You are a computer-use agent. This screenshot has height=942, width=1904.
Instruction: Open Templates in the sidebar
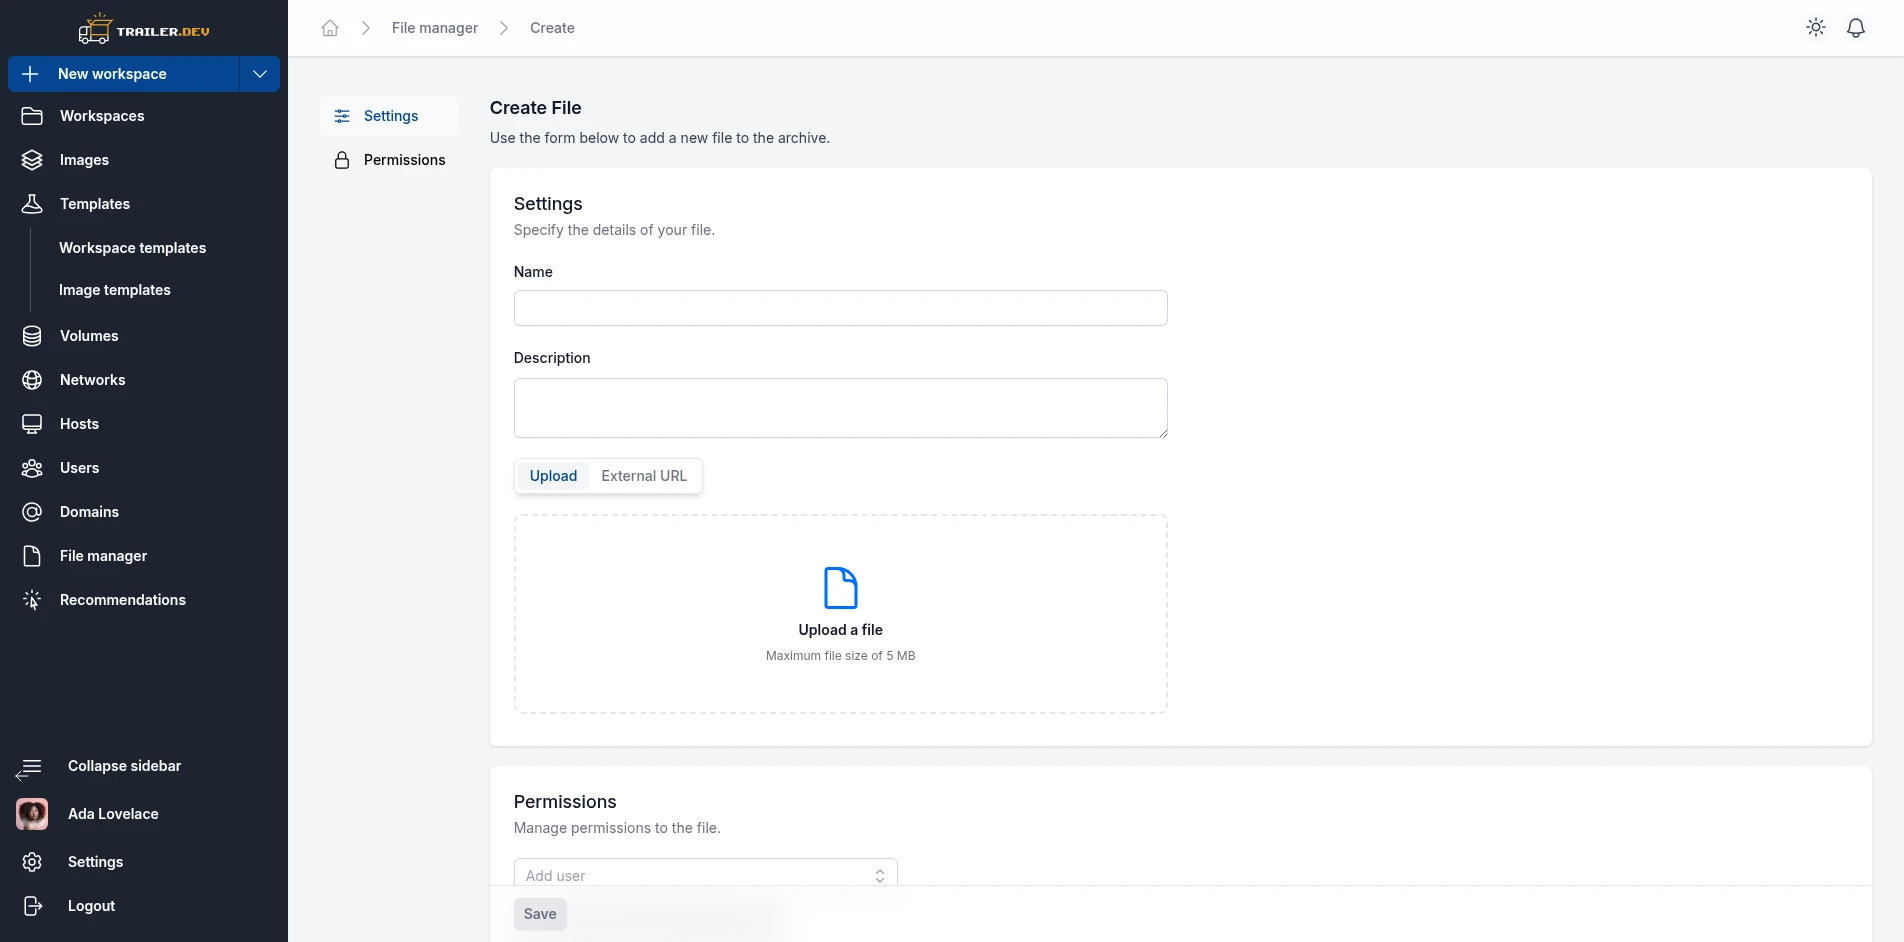(x=144, y=204)
